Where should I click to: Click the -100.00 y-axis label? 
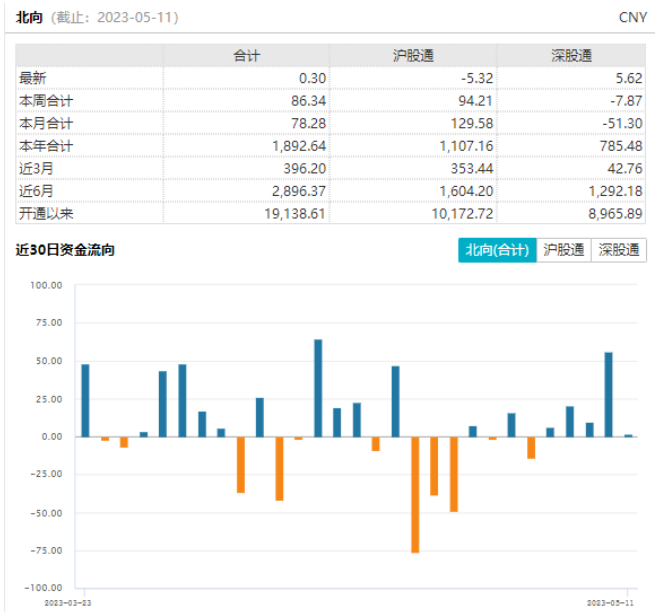click(x=44, y=588)
